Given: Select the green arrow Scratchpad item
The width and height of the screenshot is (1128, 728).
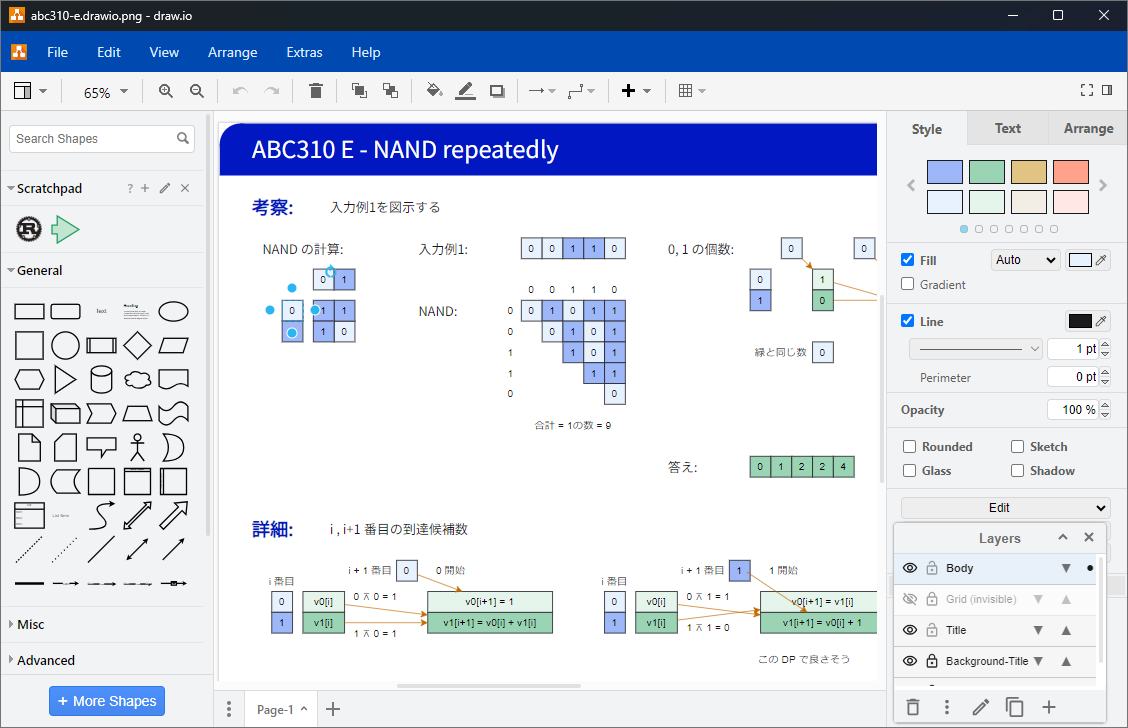Looking at the screenshot, I should [x=65, y=229].
